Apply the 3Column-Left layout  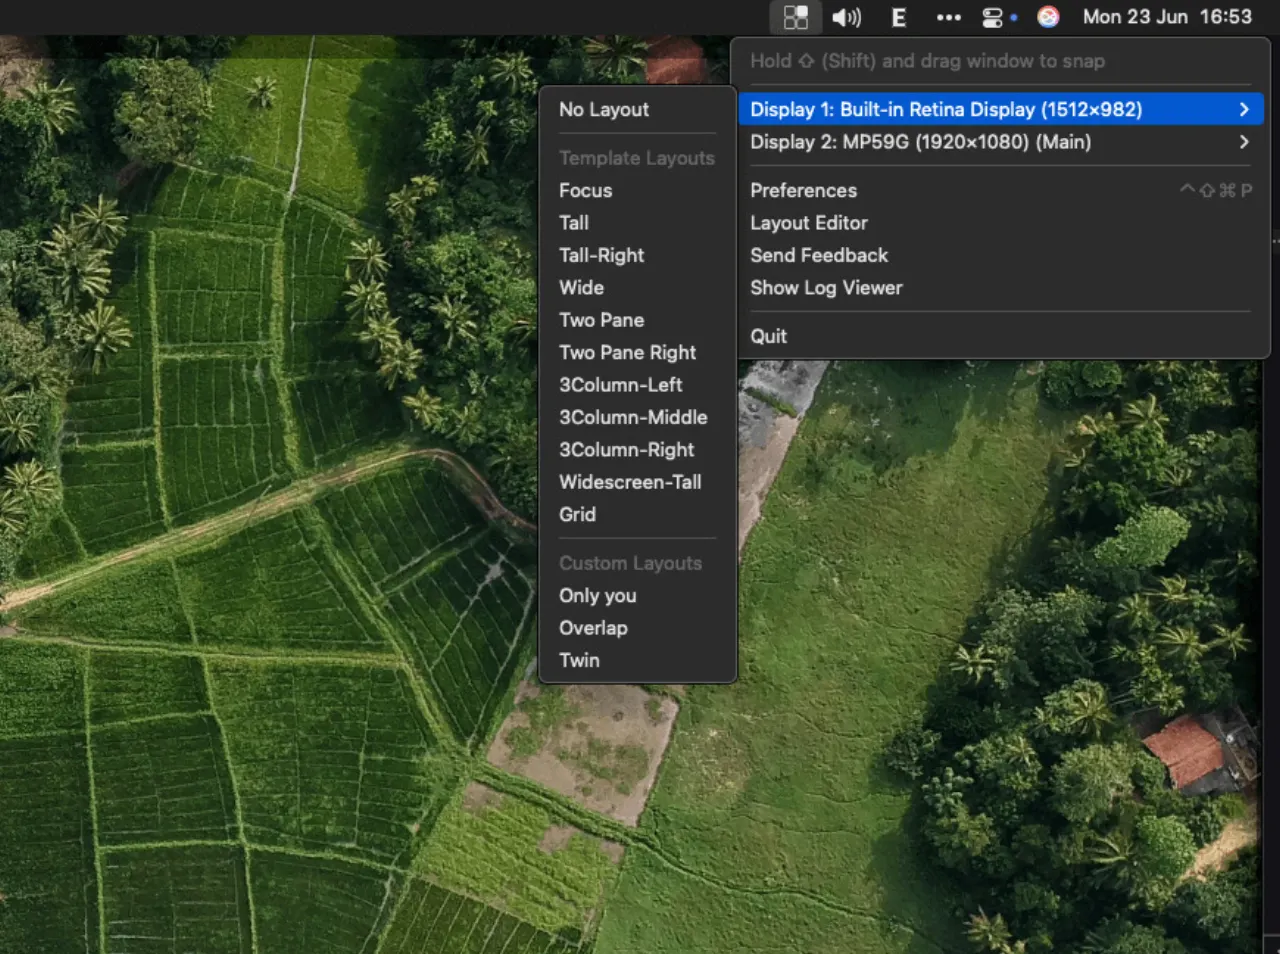point(638,385)
